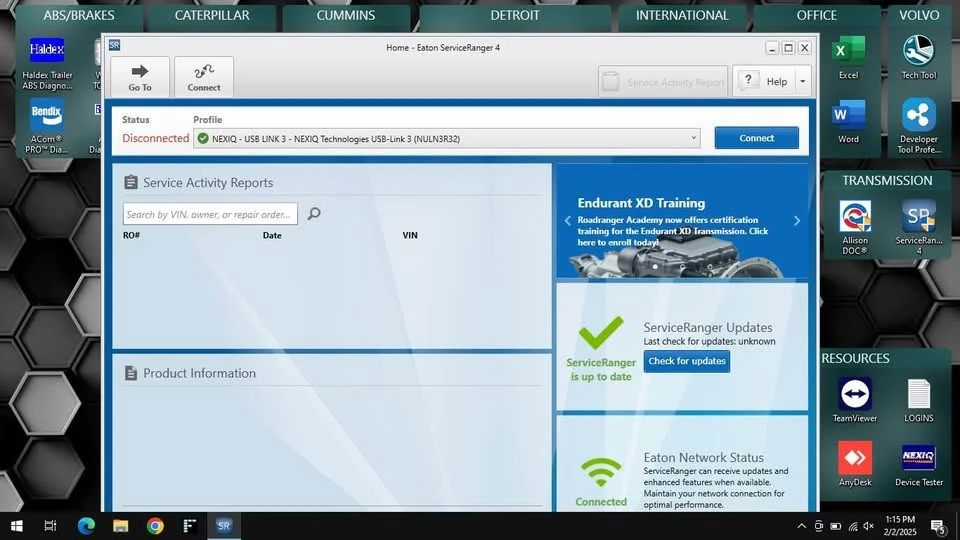Switch to ServiceRanger in taskbar
960x540 pixels.
point(223,526)
